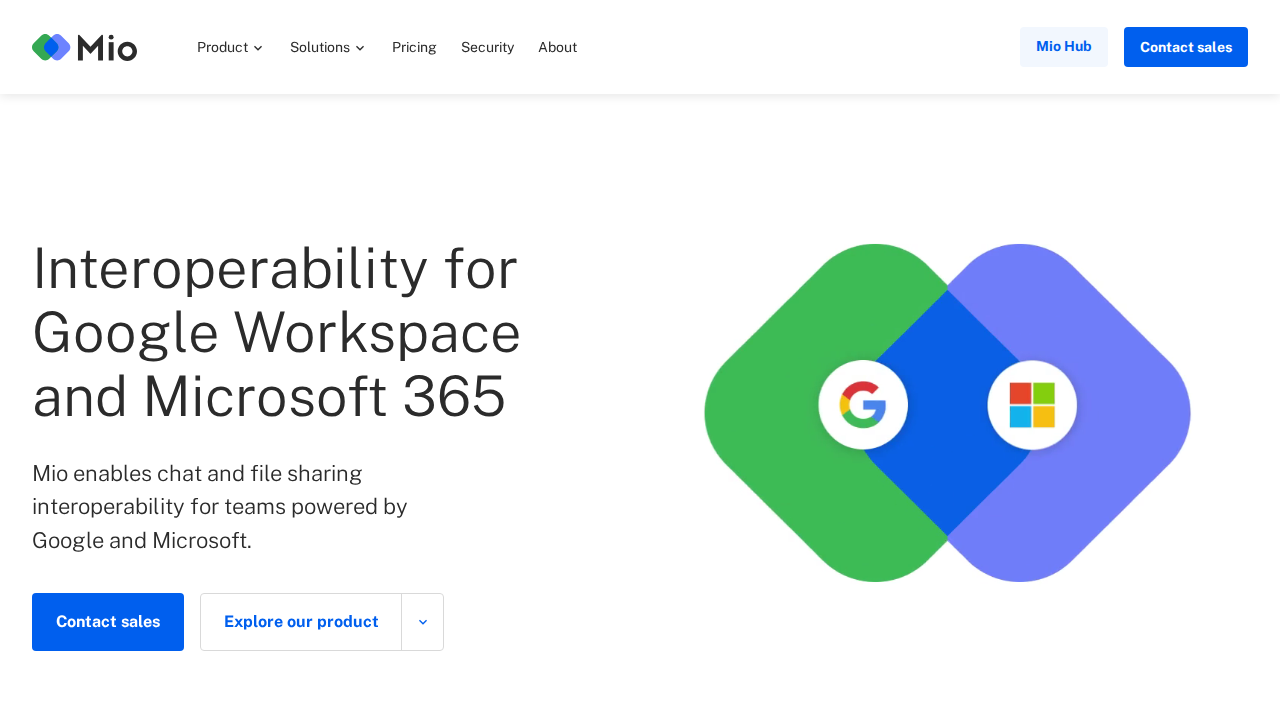1280x720 pixels.
Task: Expand the Solutions menu chevron
Action: click(360, 48)
